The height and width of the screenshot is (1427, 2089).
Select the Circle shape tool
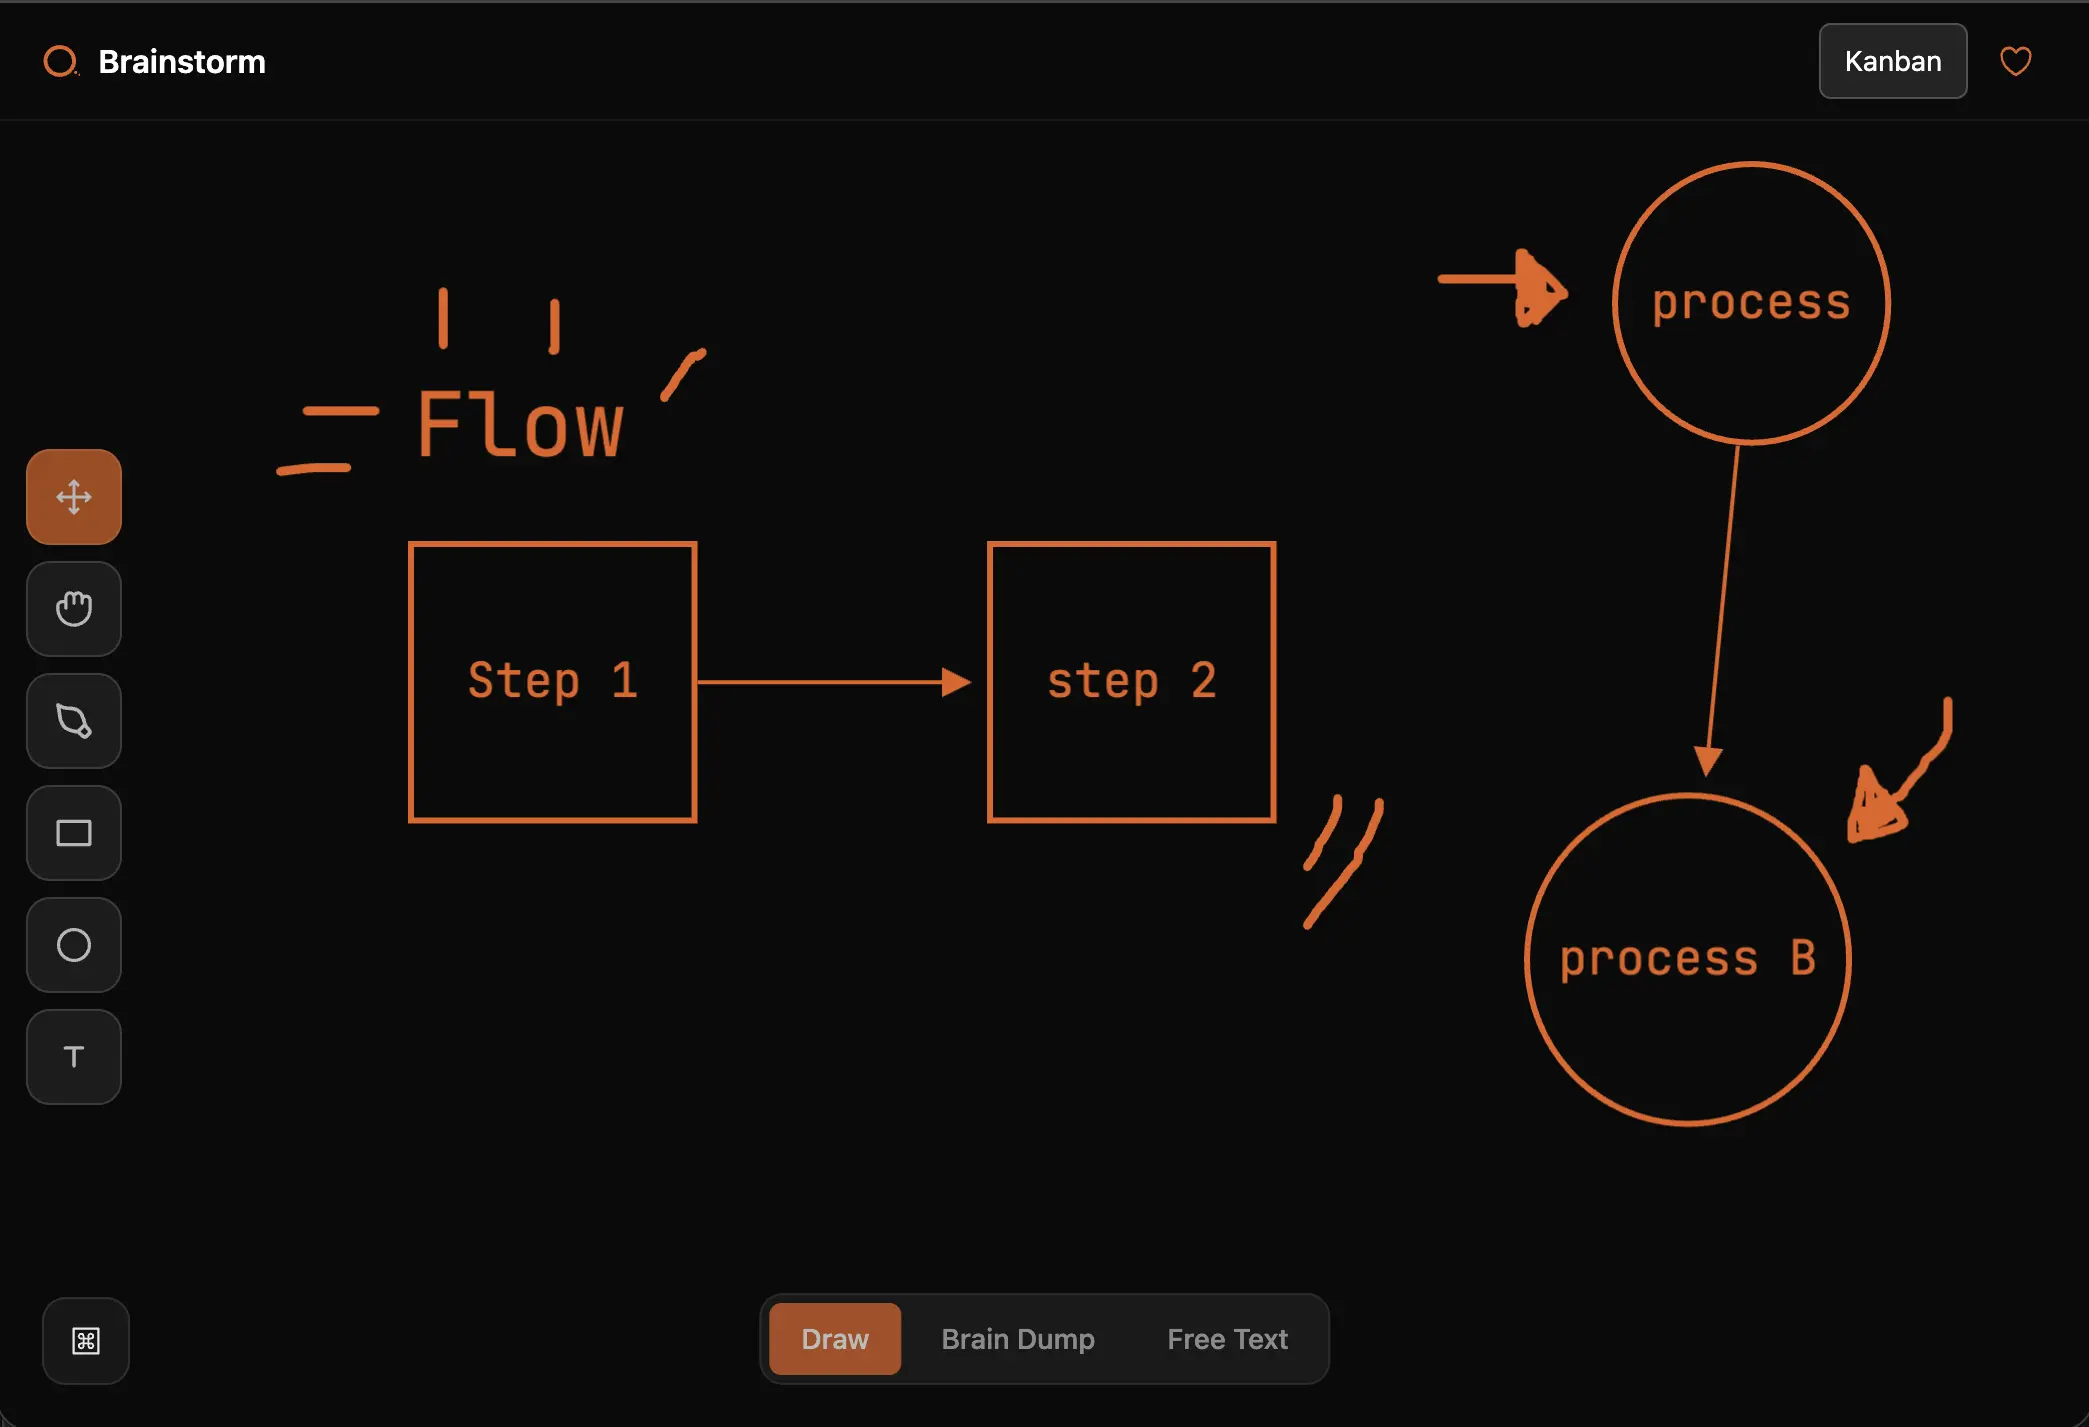point(73,945)
